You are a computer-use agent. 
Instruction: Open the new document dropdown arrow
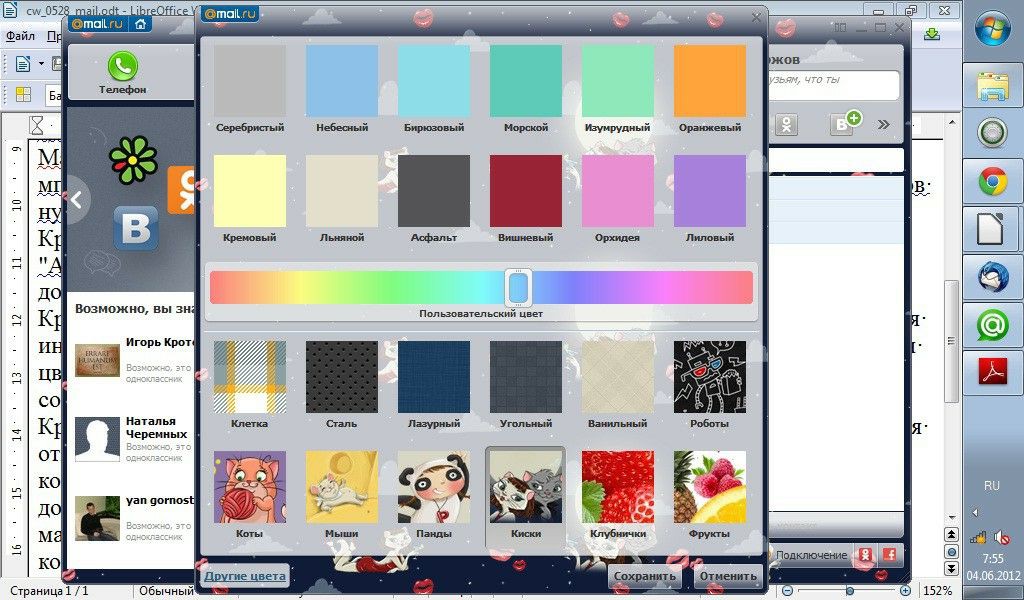pos(41,64)
